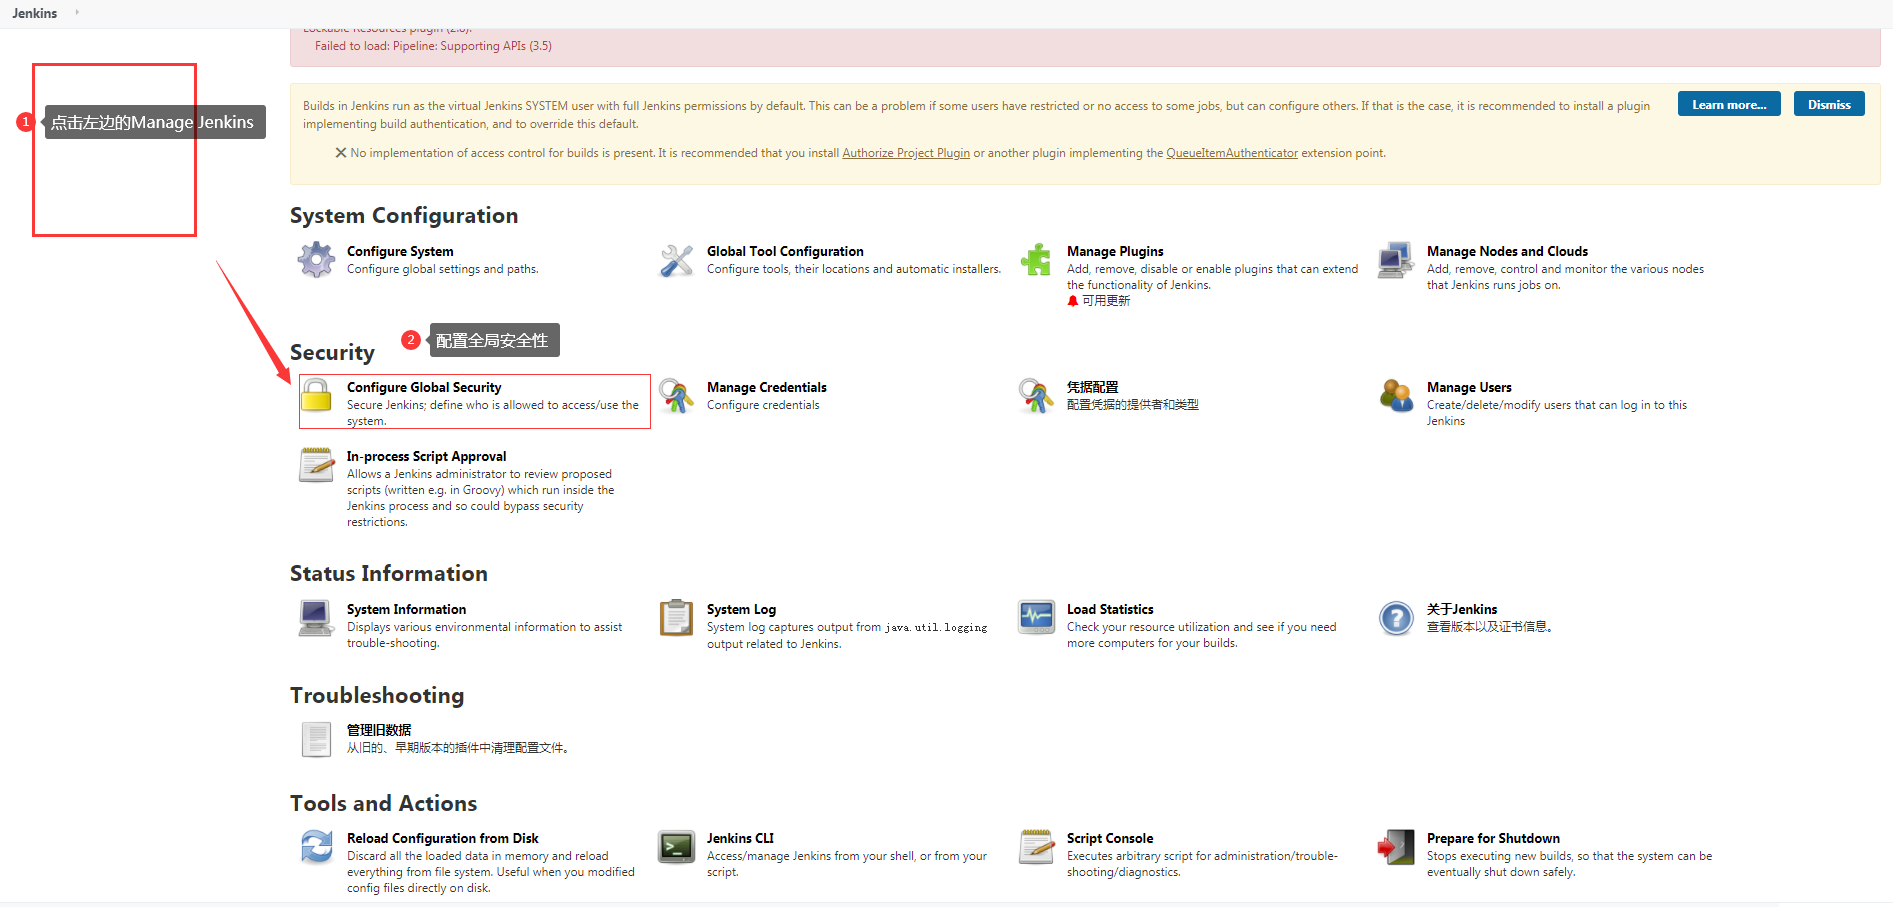Open Global Tool Configuration wrench icon
The image size is (1893, 907).
676,260
